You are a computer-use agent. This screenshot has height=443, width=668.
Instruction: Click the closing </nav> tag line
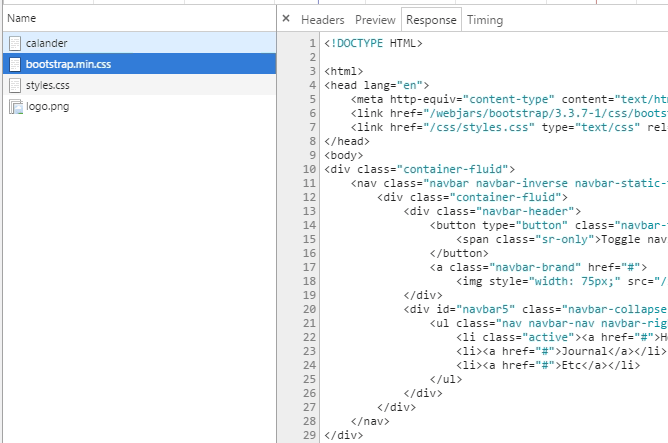coord(370,421)
